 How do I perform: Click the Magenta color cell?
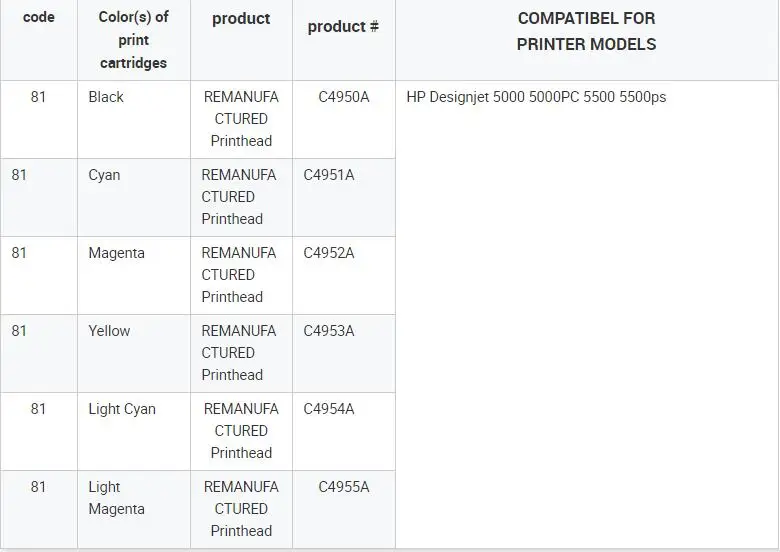(x=116, y=253)
